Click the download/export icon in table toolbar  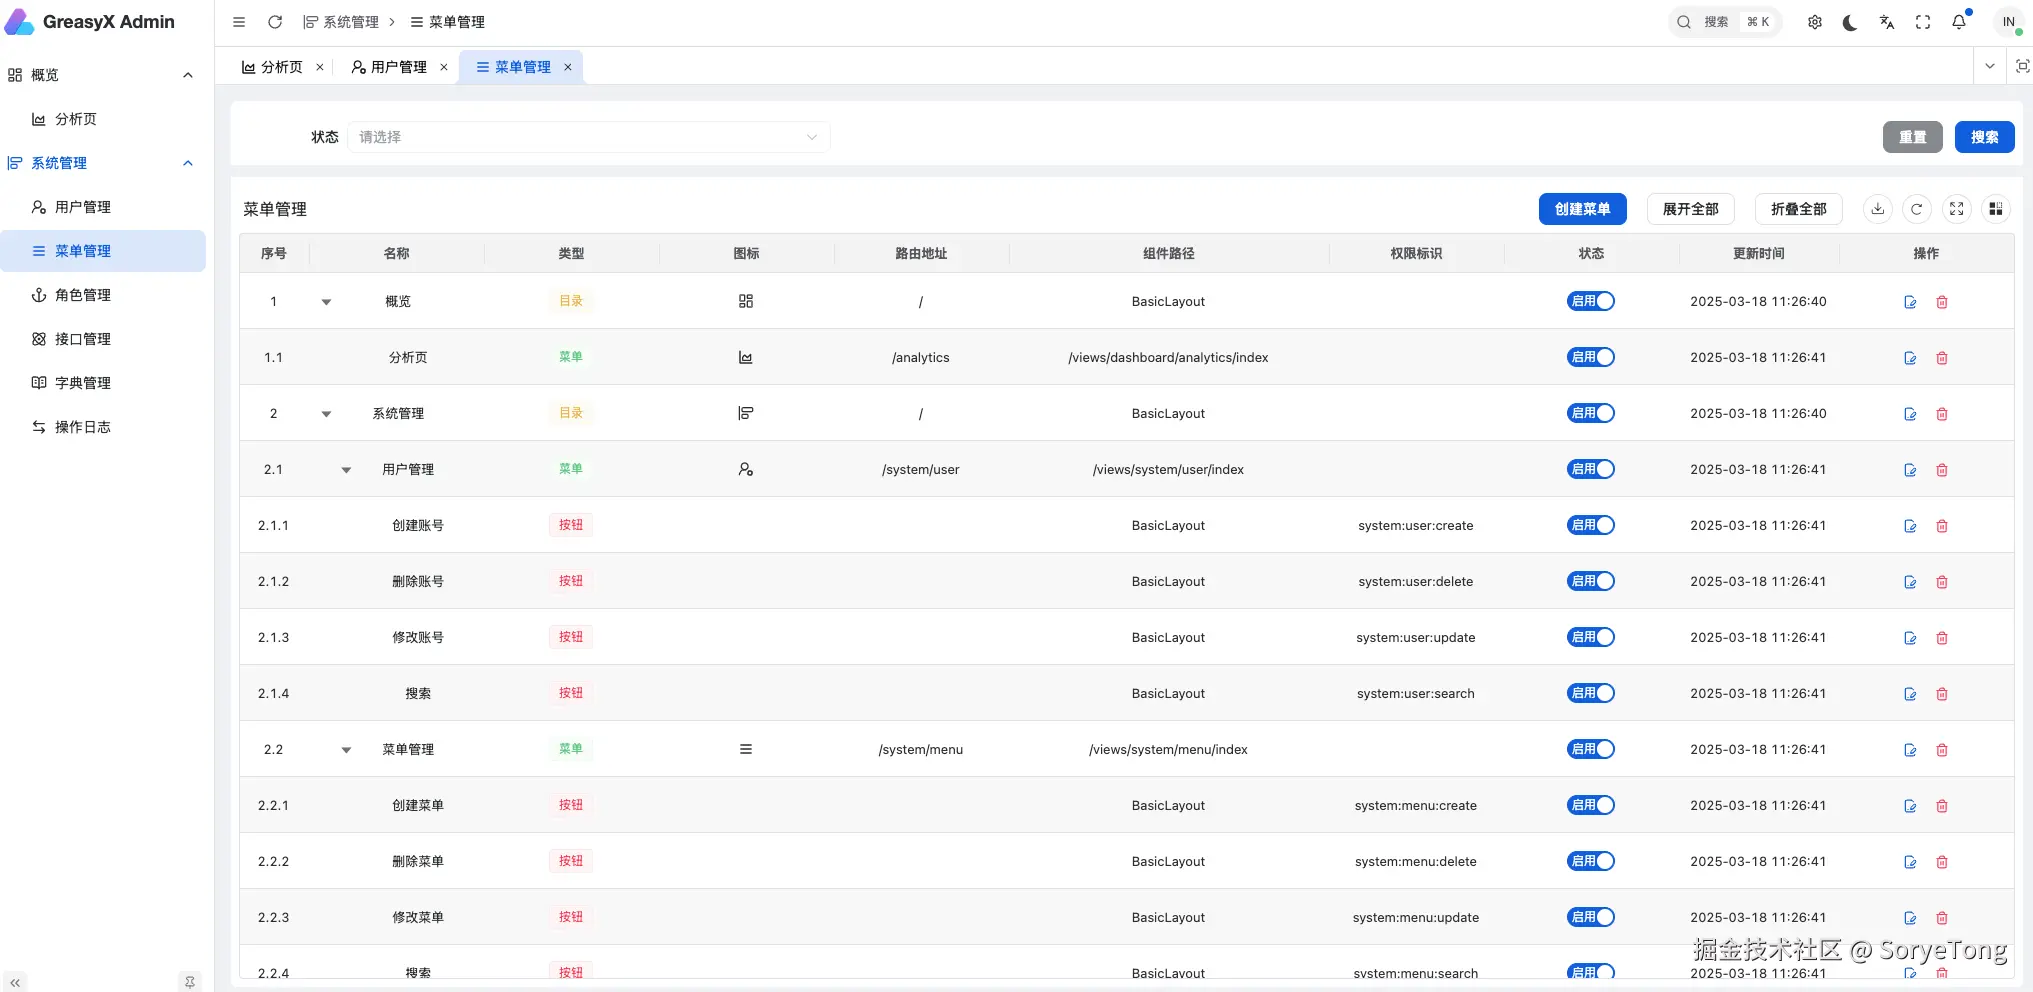point(1877,209)
